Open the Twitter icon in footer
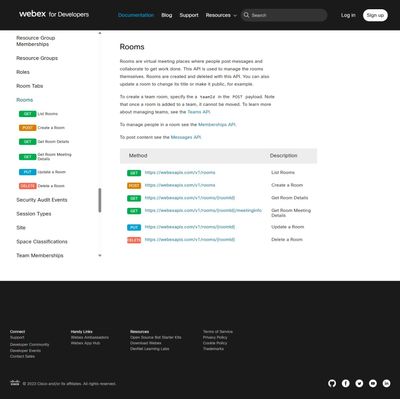400x399 pixels. pos(359,383)
